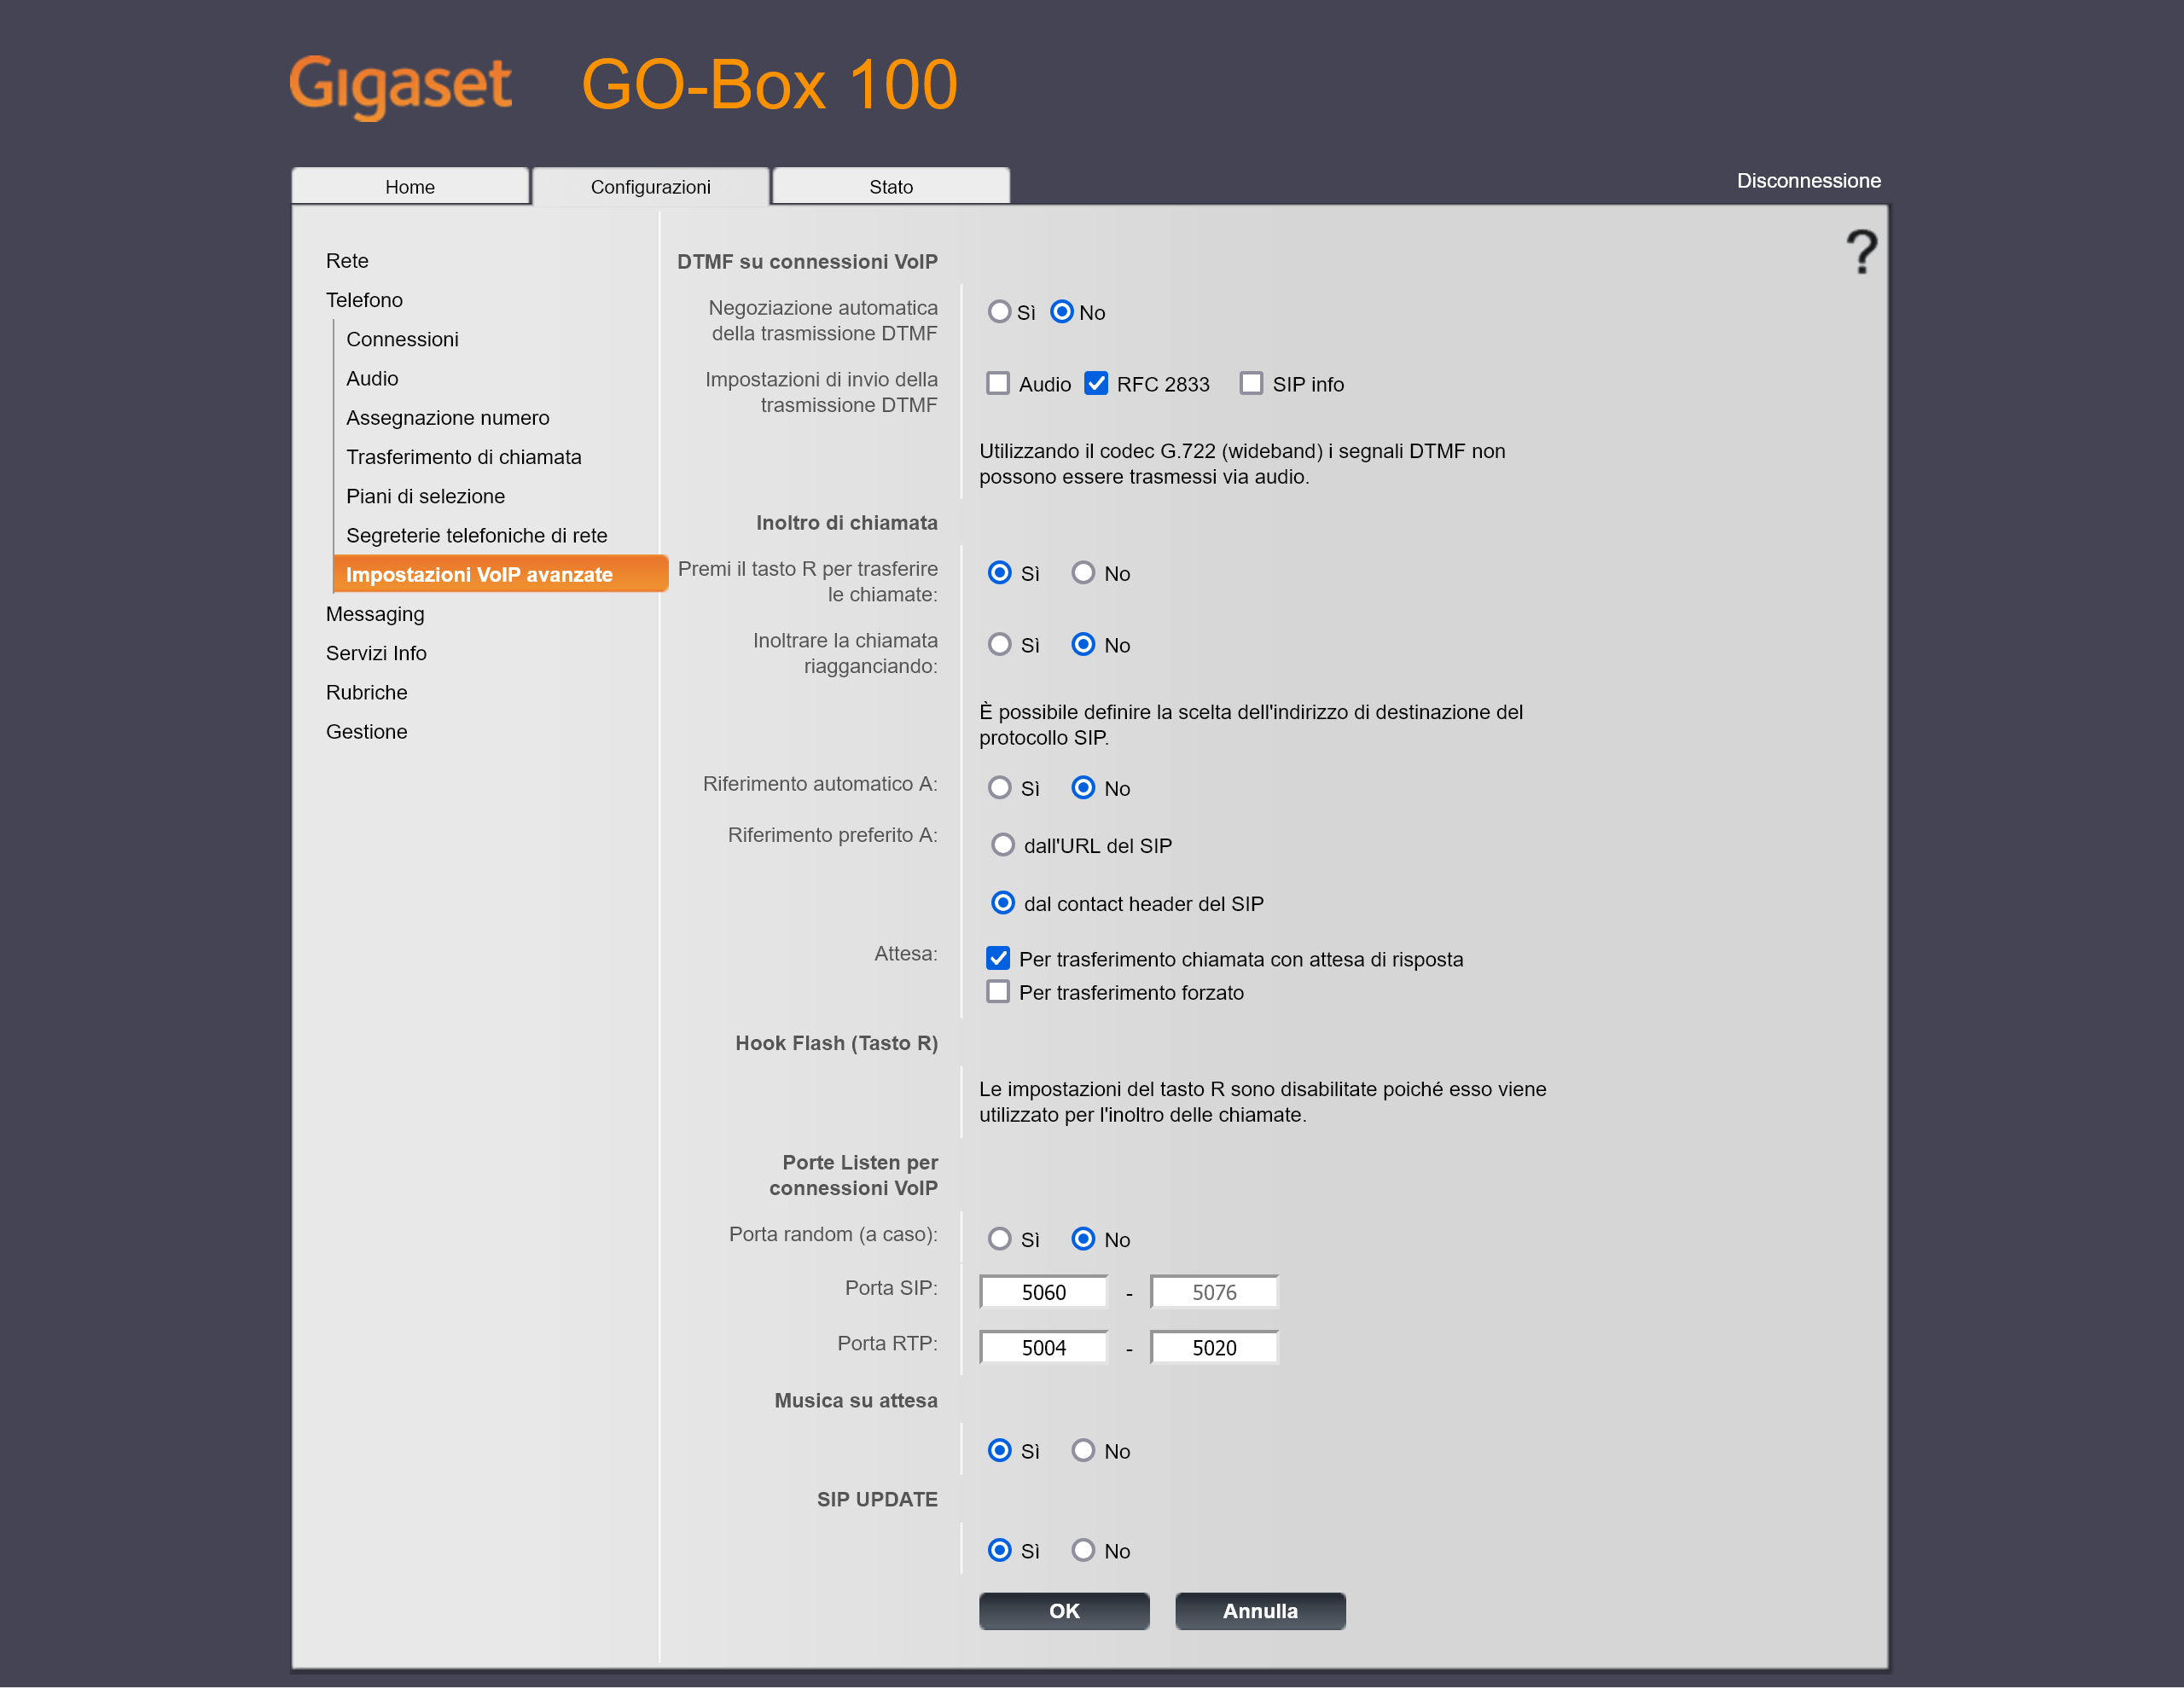Uncheck the RFC 2833 checkbox
Image resolution: width=2184 pixels, height=1689 pixels.
[x=1096, y=384]
